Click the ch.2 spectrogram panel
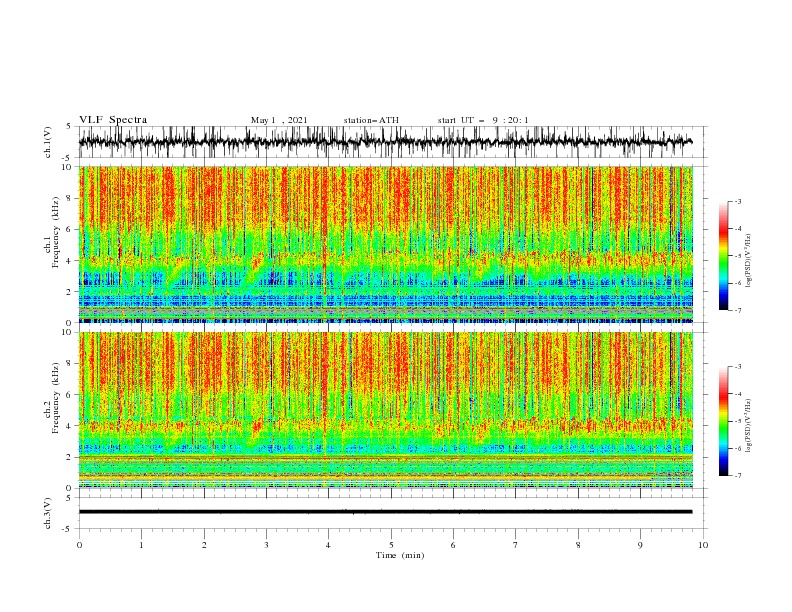The image size is (792, 612). [x=386, y=410]
